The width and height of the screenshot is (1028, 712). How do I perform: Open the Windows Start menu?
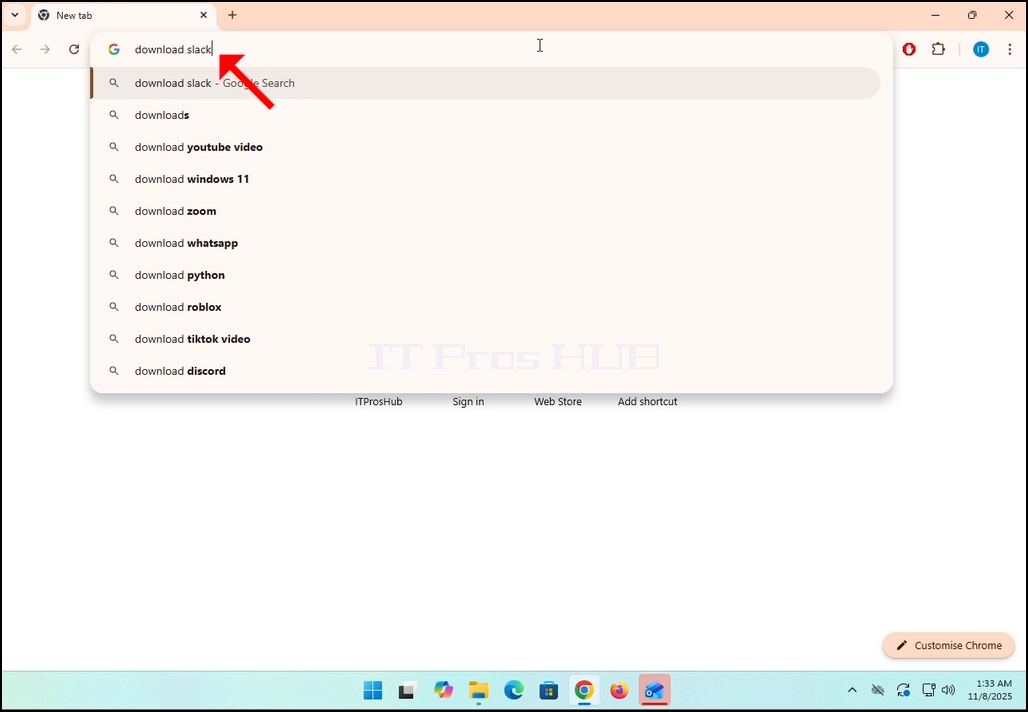click(373, 690)
